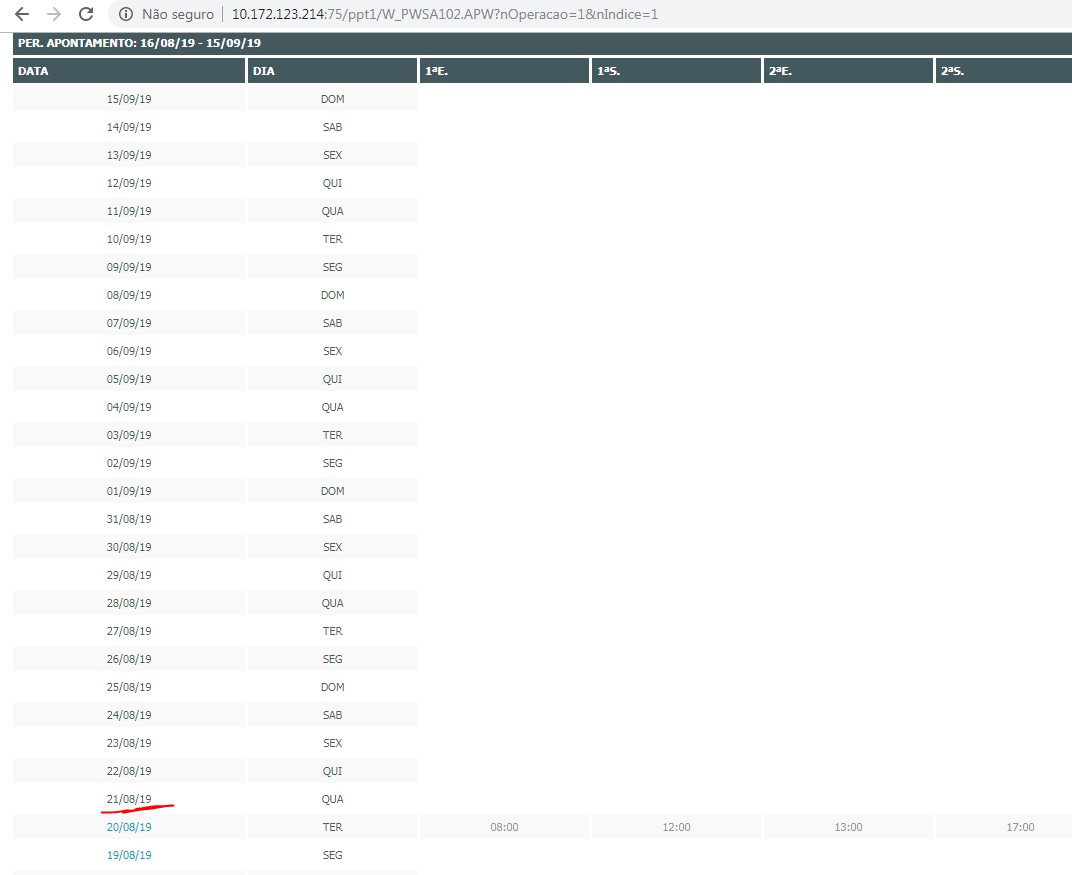The width and height of the screenshot is (1072, 875).
Task: Click the 25/08/19 date cell
Action: 129,687
